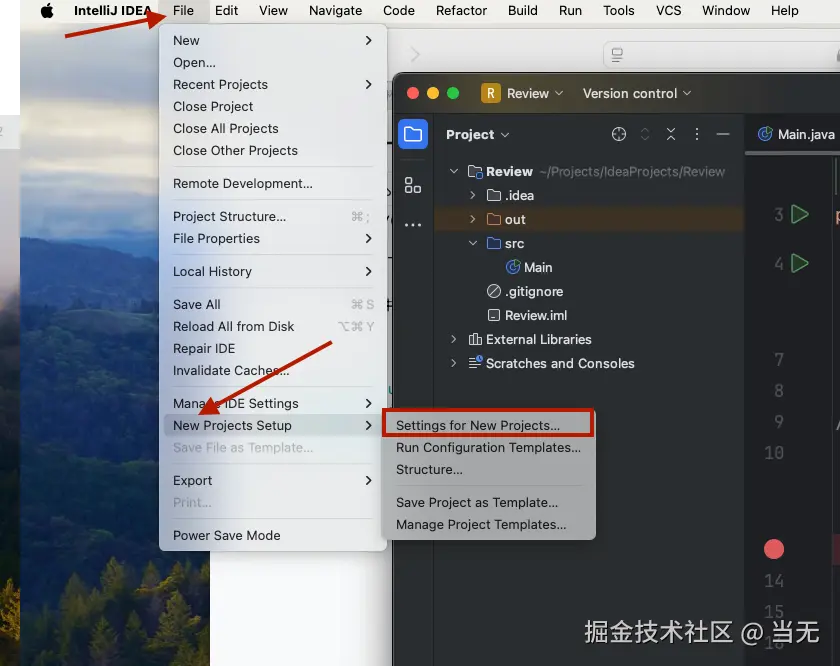Click the run arrow at line 3
Image resolution: width=840 pixels, height=666 pixels.
[799, 214]
